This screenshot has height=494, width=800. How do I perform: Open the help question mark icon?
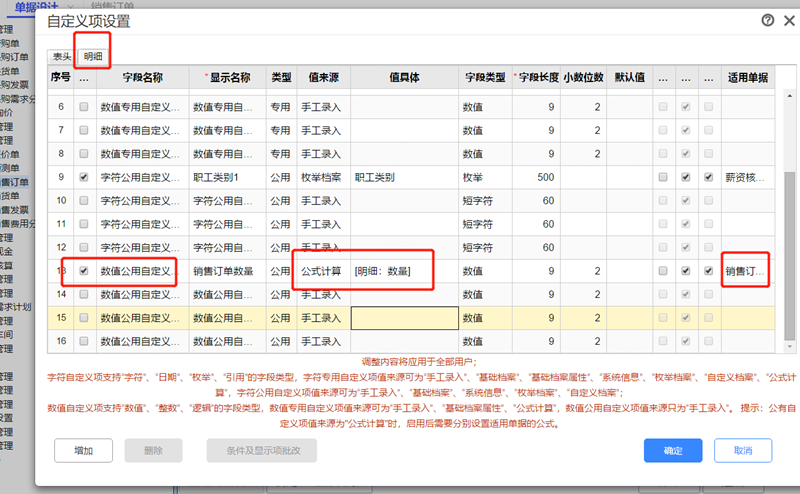tap(767, 20)
